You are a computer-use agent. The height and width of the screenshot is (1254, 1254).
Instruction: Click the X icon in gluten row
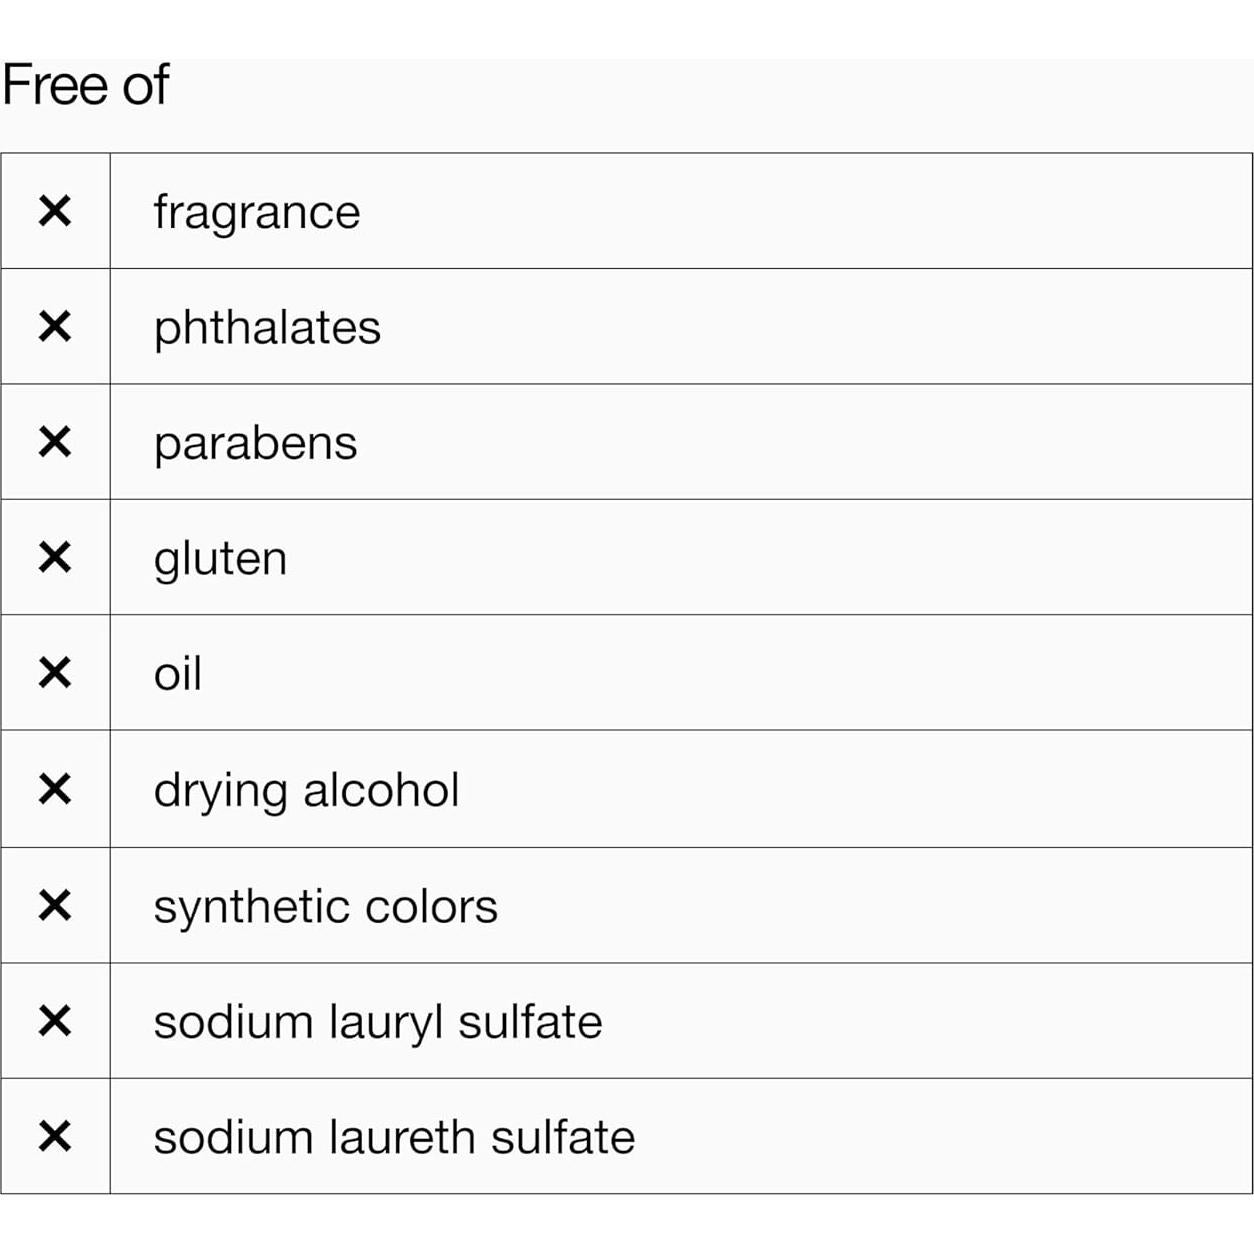(55, 557)
